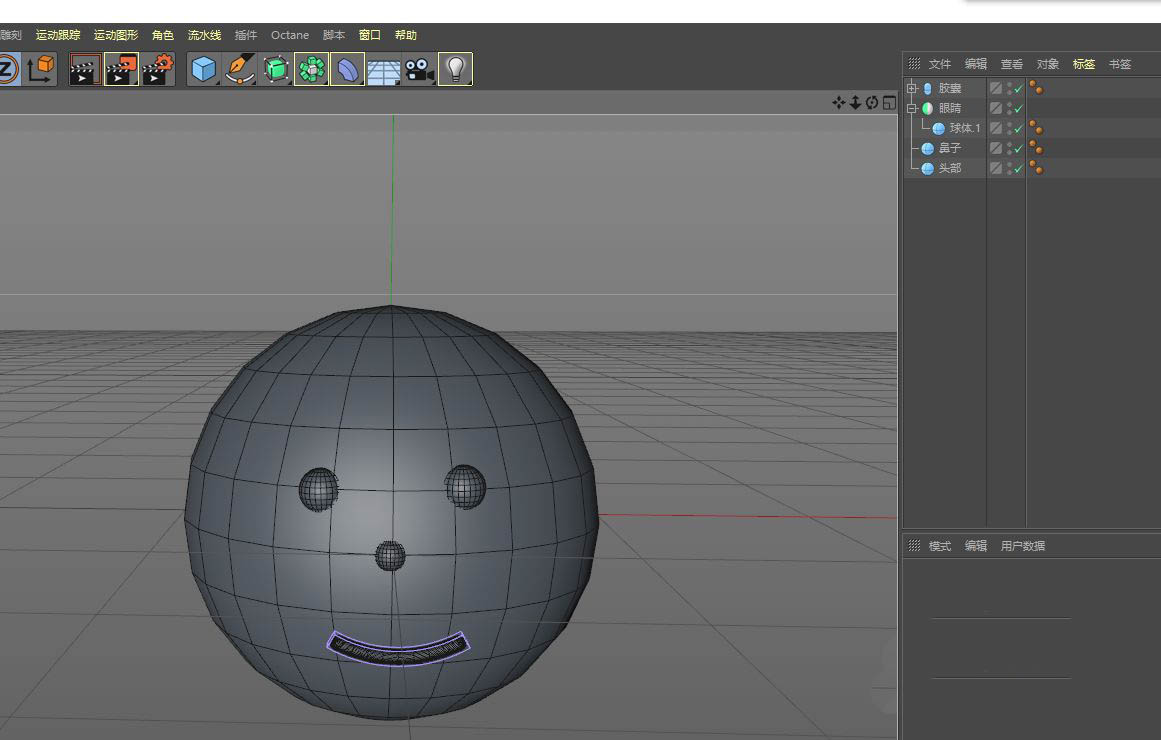This screenshot has height=740, width=1161.
Task: Click the Light bulb icon in the toolbar
Action: [455, 69]
